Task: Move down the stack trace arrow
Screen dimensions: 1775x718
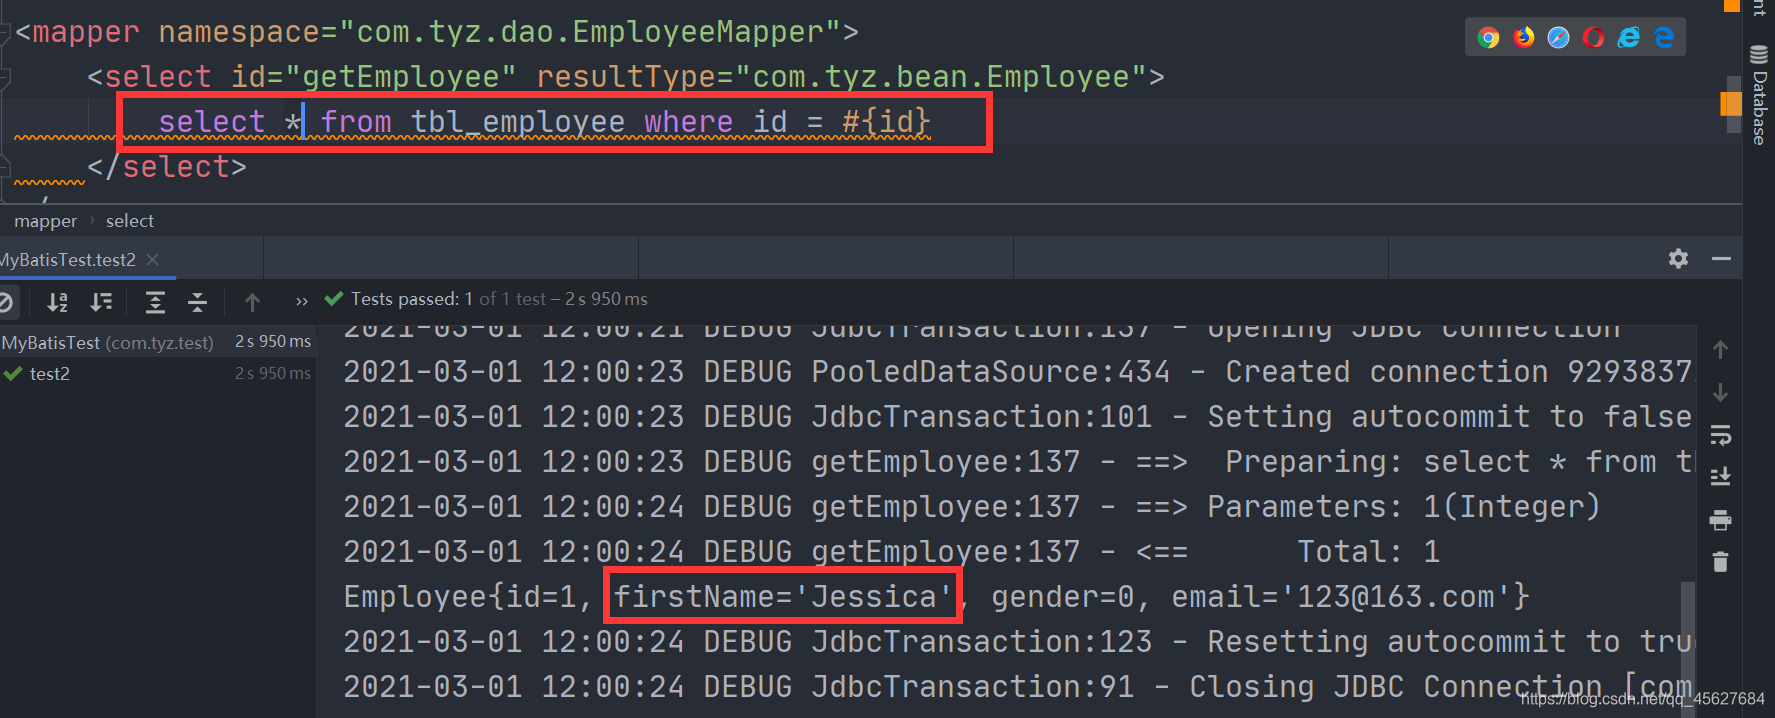Action: [x=1720, y=393]
